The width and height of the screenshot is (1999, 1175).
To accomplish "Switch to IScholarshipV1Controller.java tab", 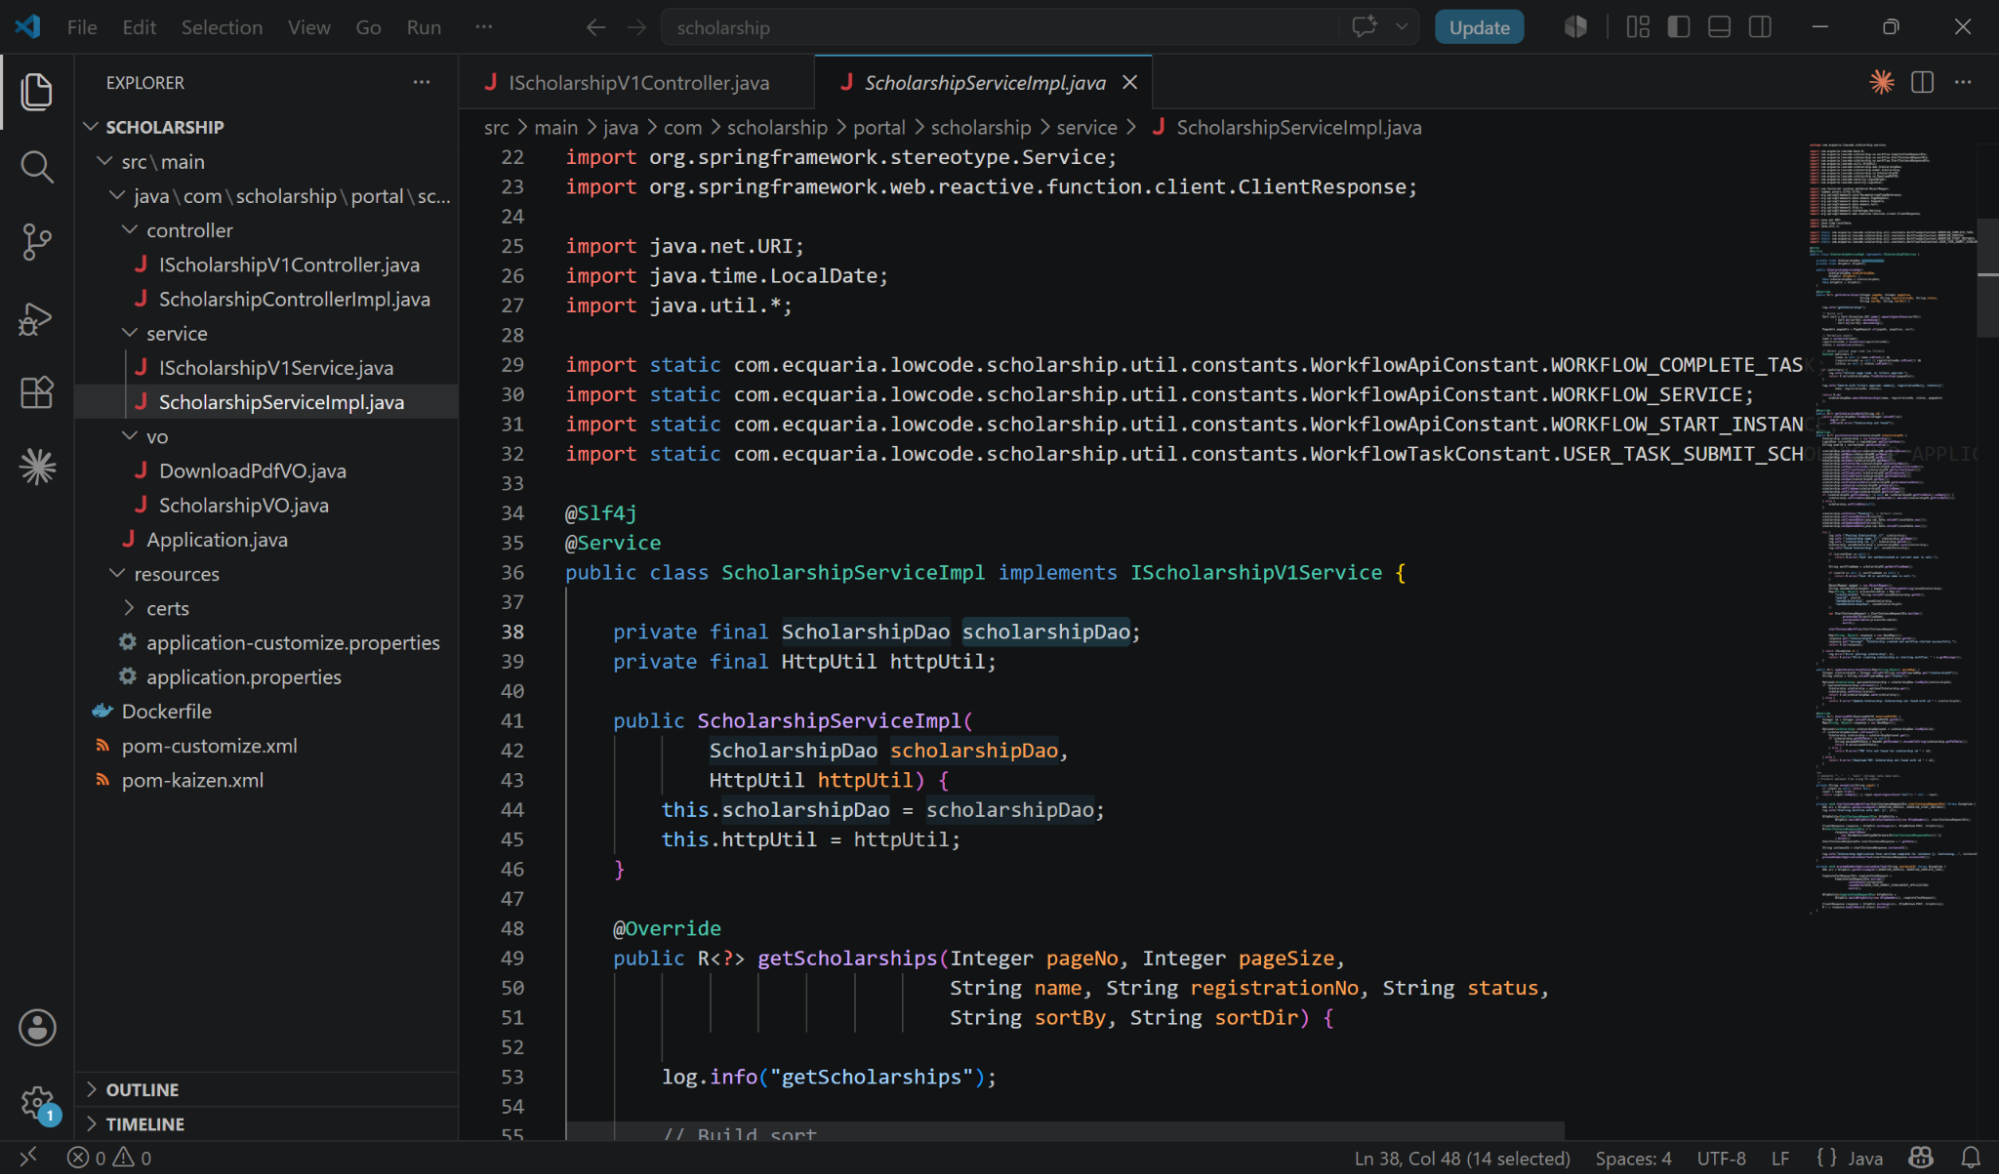I will (637, 83).
